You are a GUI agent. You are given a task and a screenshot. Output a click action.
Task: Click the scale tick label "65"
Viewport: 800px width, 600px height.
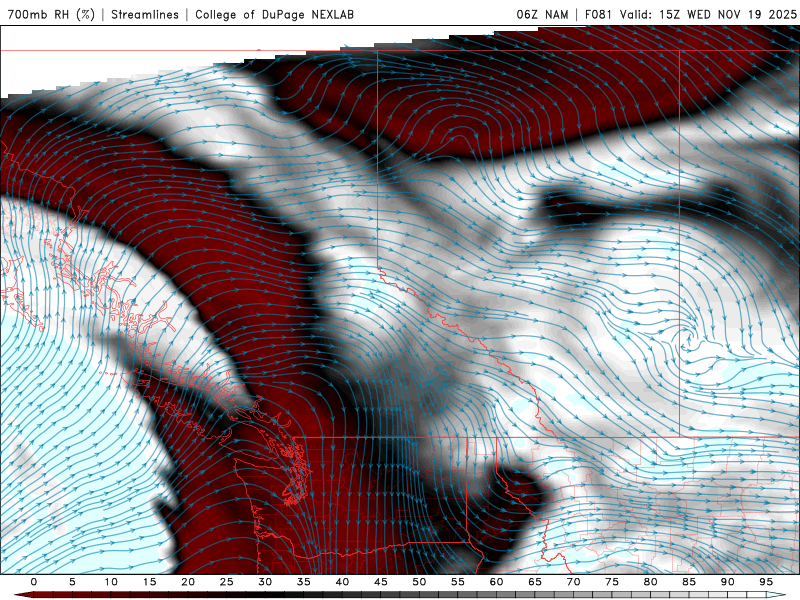(x=535, y=582)
